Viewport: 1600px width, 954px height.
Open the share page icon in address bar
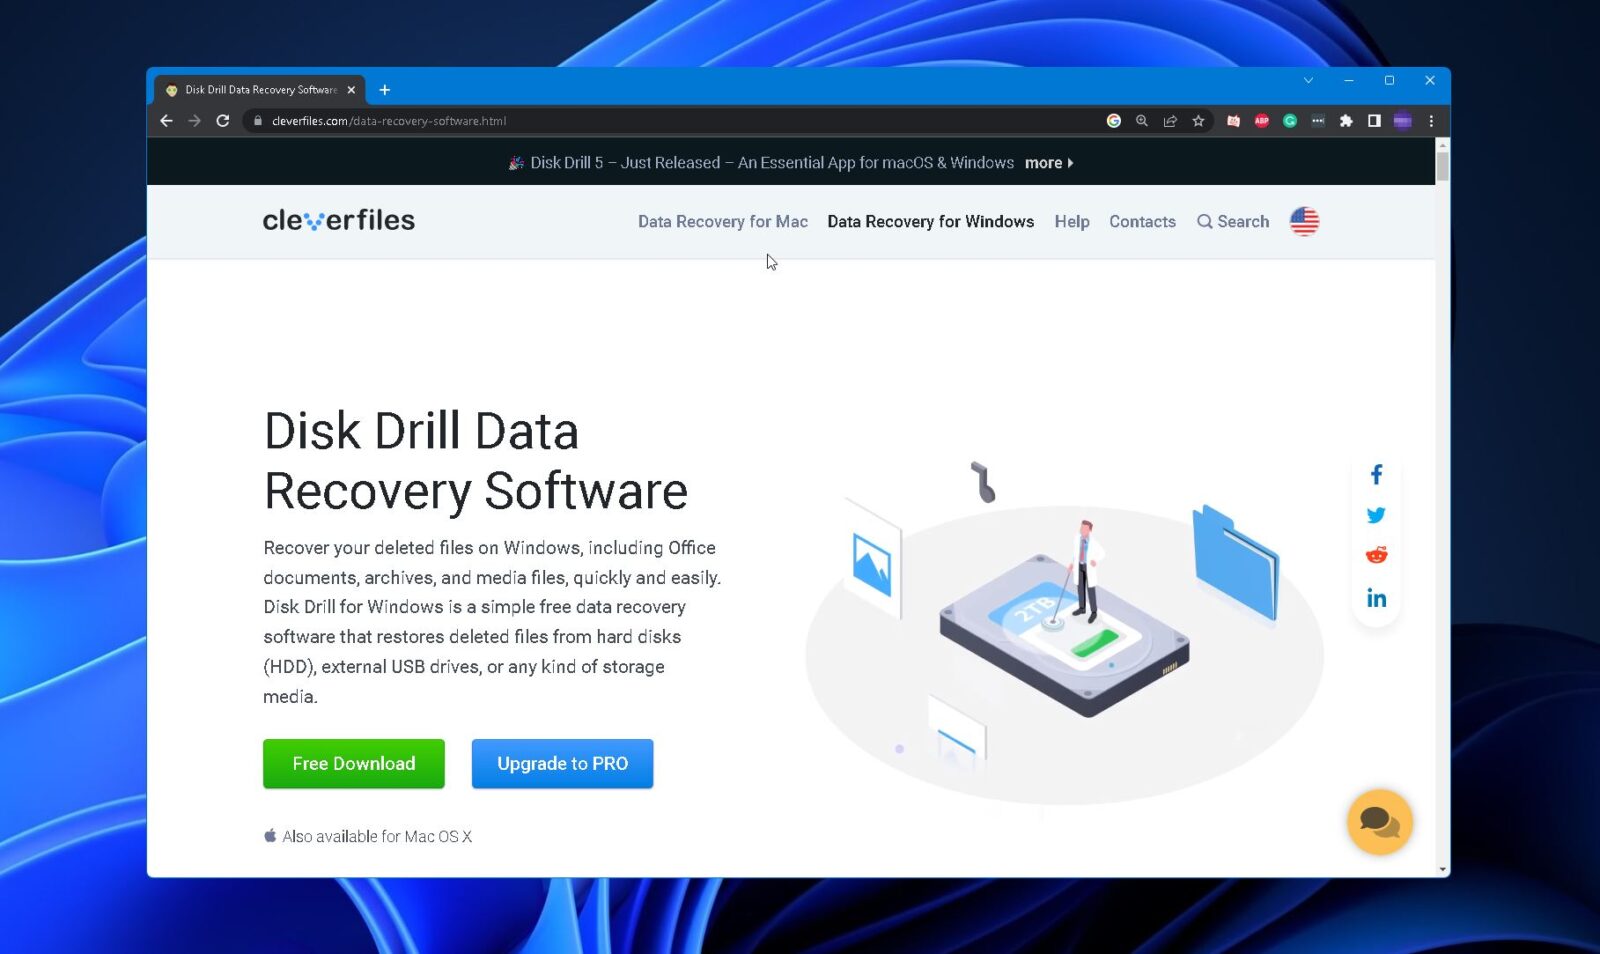click(1170, 121)
